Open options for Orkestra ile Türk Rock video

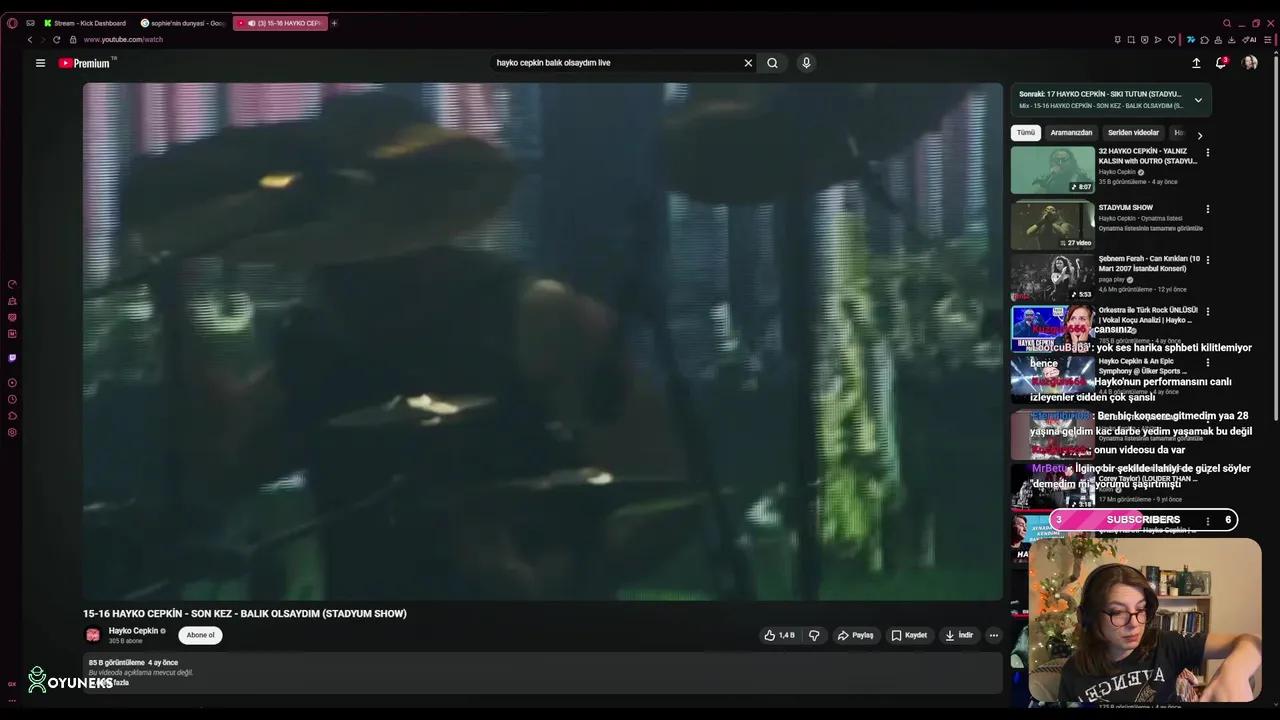[x=1207, y=311]
